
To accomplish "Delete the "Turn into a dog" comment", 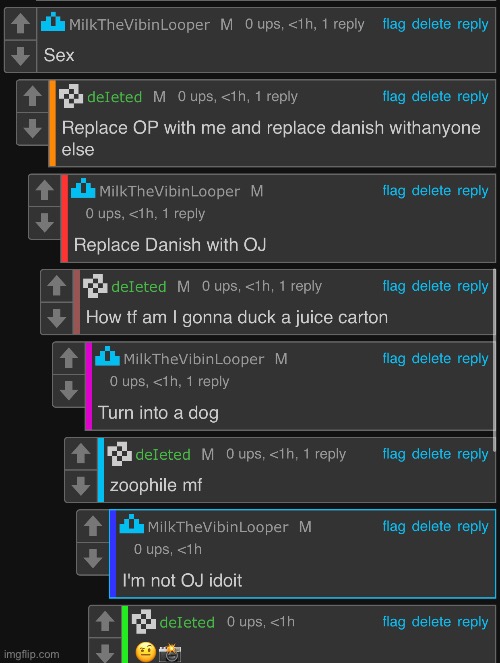I will [431, 359].
